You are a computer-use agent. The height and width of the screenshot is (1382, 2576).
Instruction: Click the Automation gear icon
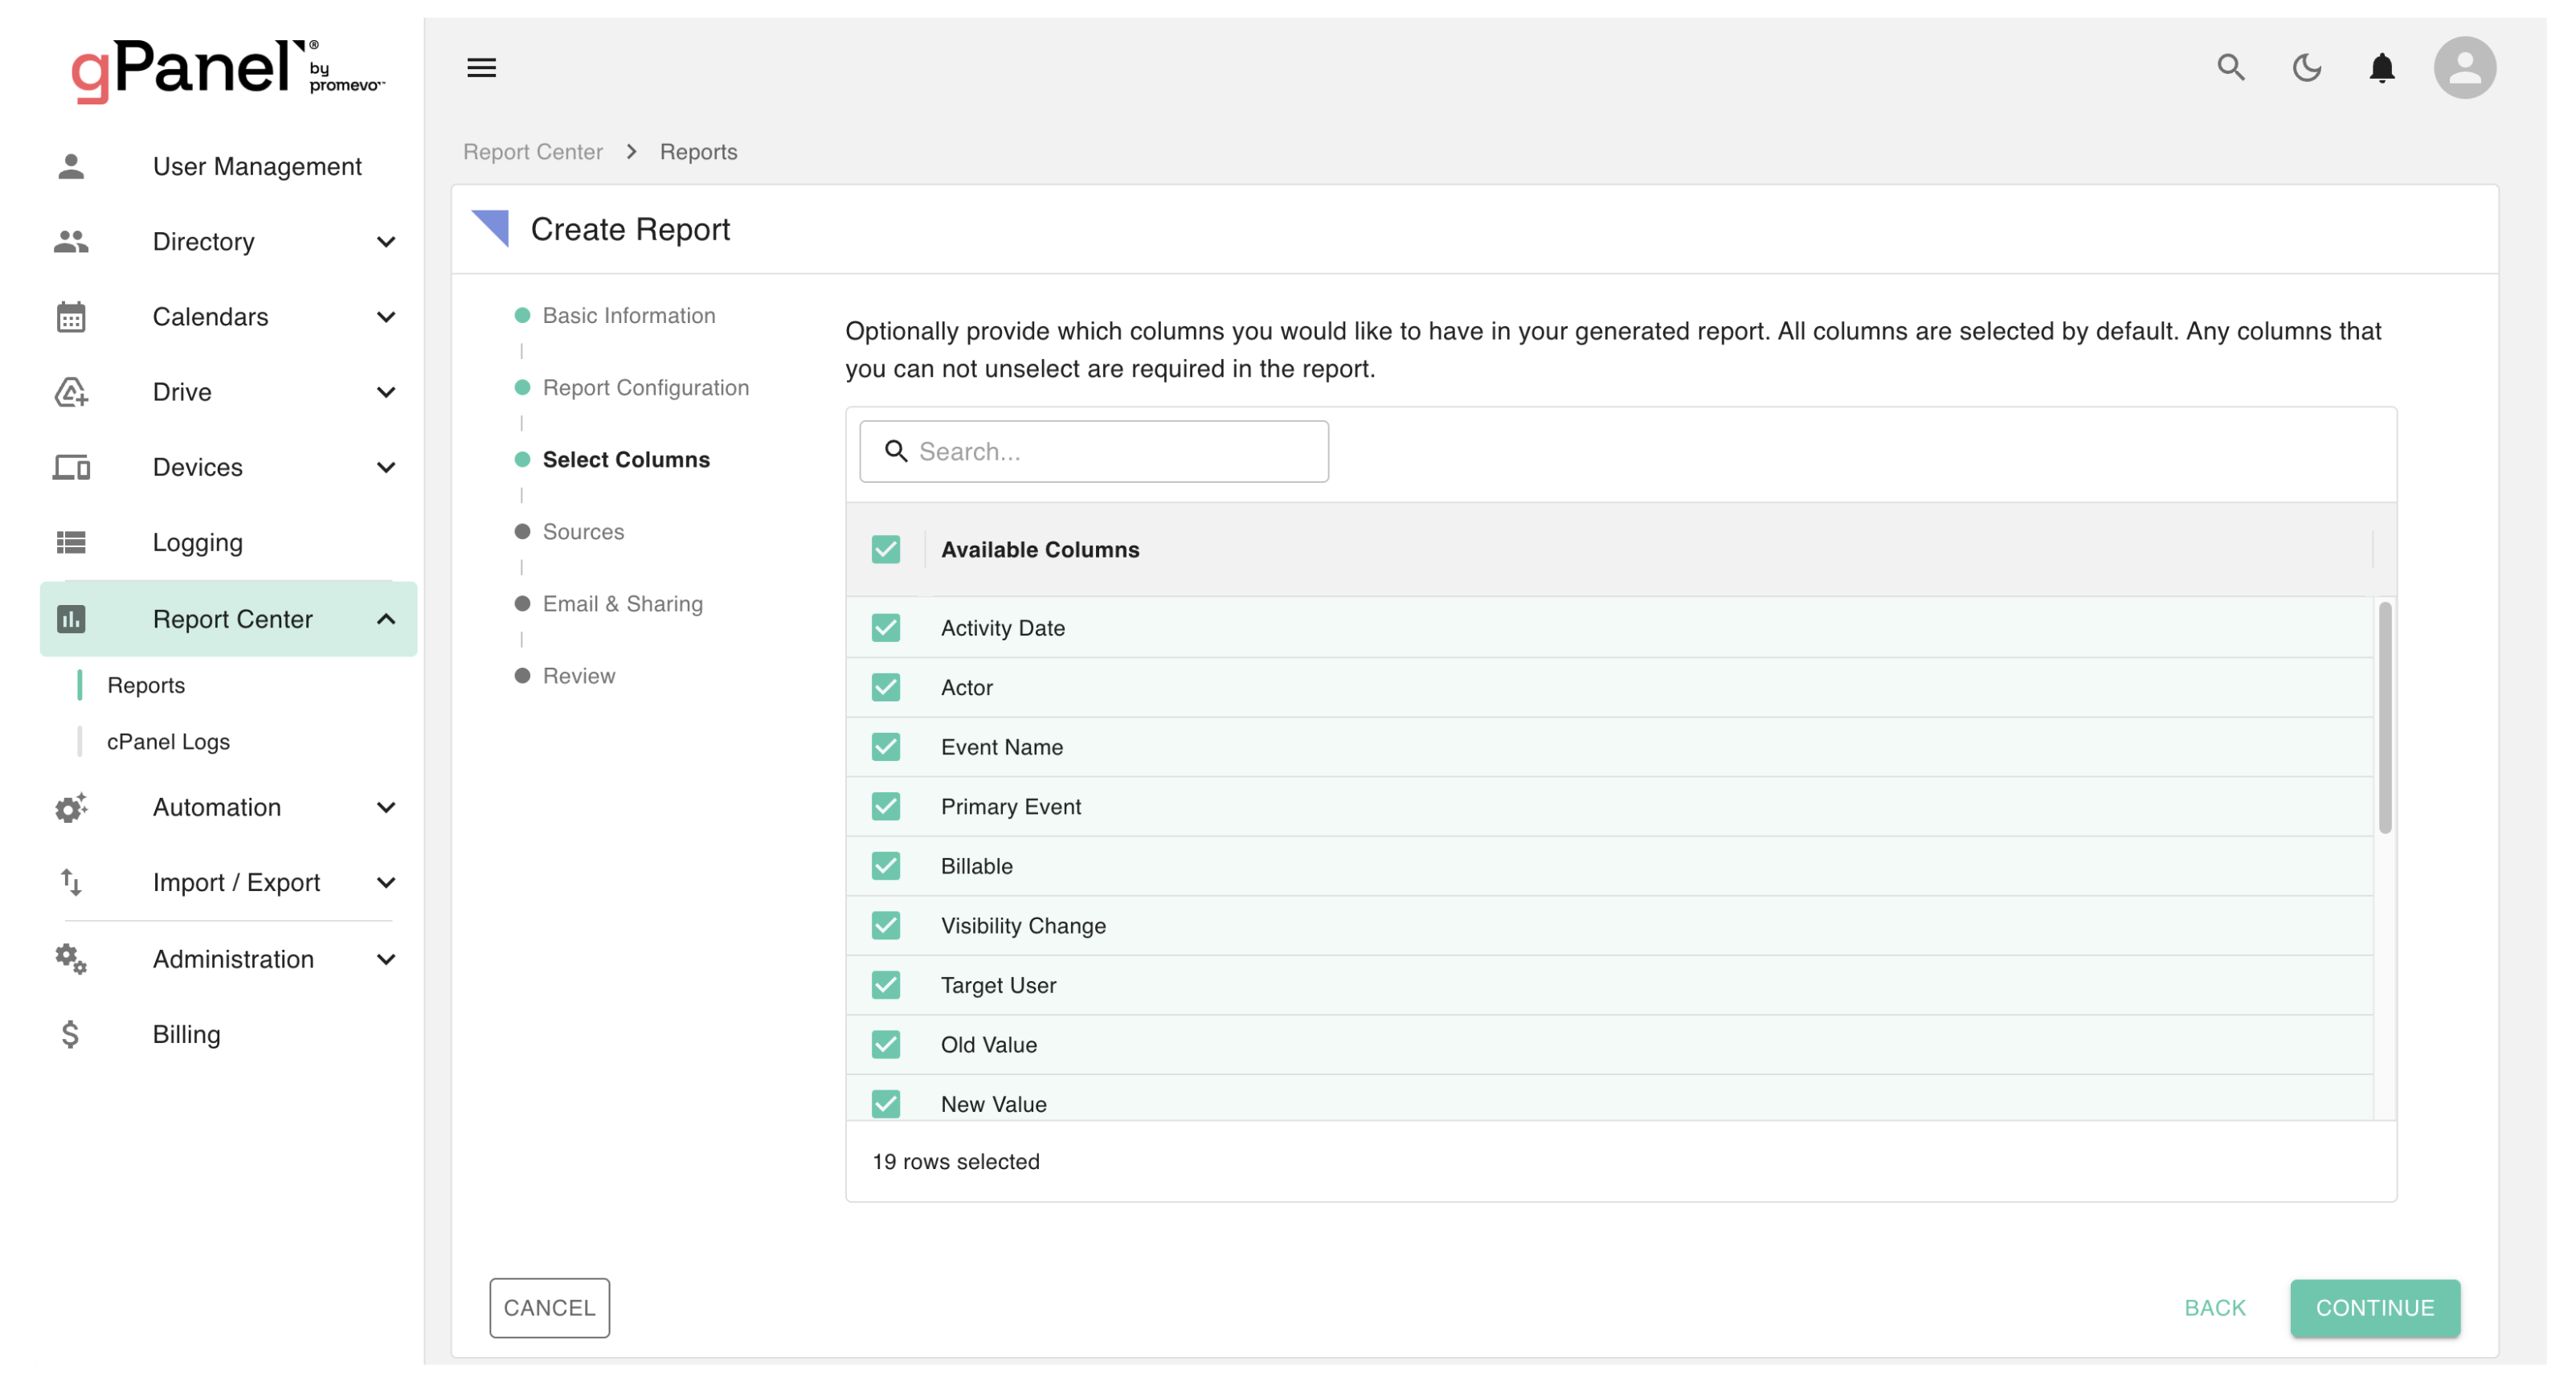(71, 807)
